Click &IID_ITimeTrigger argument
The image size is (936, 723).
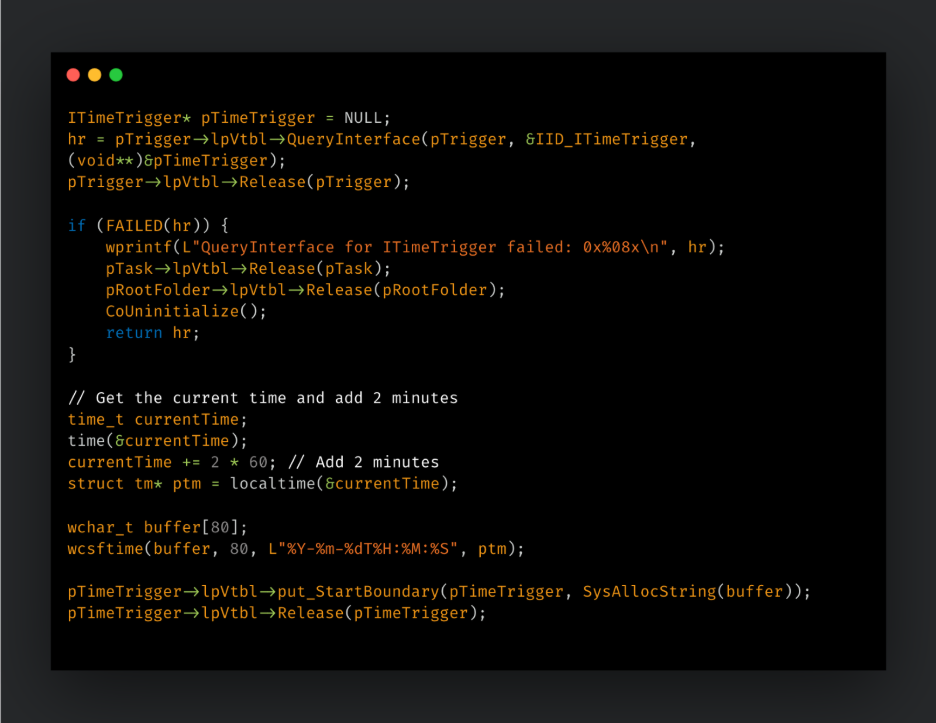(x=606, y=139)
